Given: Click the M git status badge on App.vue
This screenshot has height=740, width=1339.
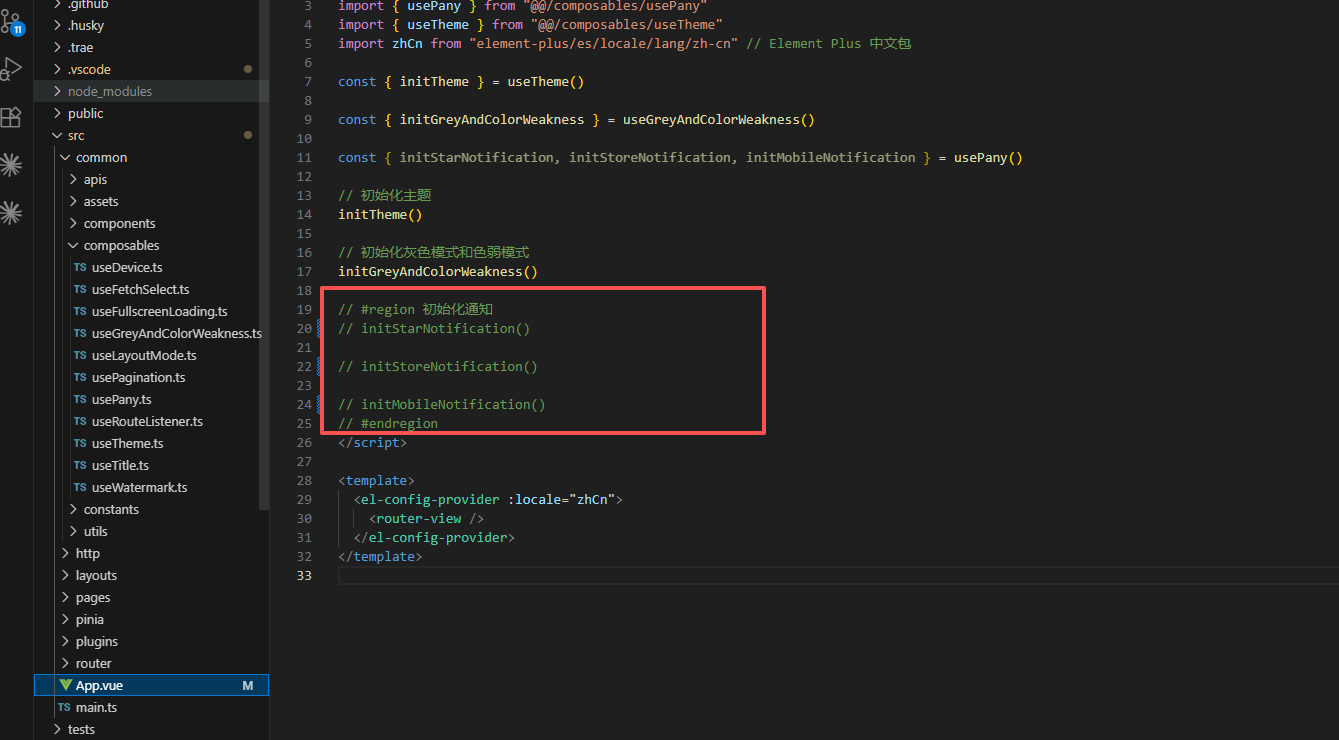Looking at the screenshot, I should point(248,685).
